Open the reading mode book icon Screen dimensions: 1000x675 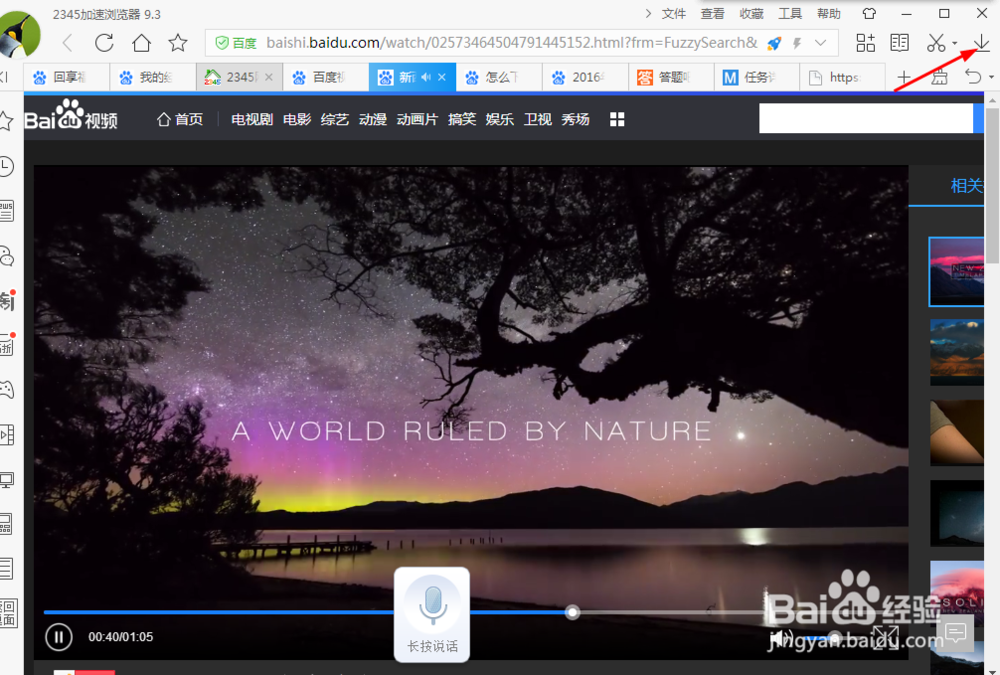(900, 43)
